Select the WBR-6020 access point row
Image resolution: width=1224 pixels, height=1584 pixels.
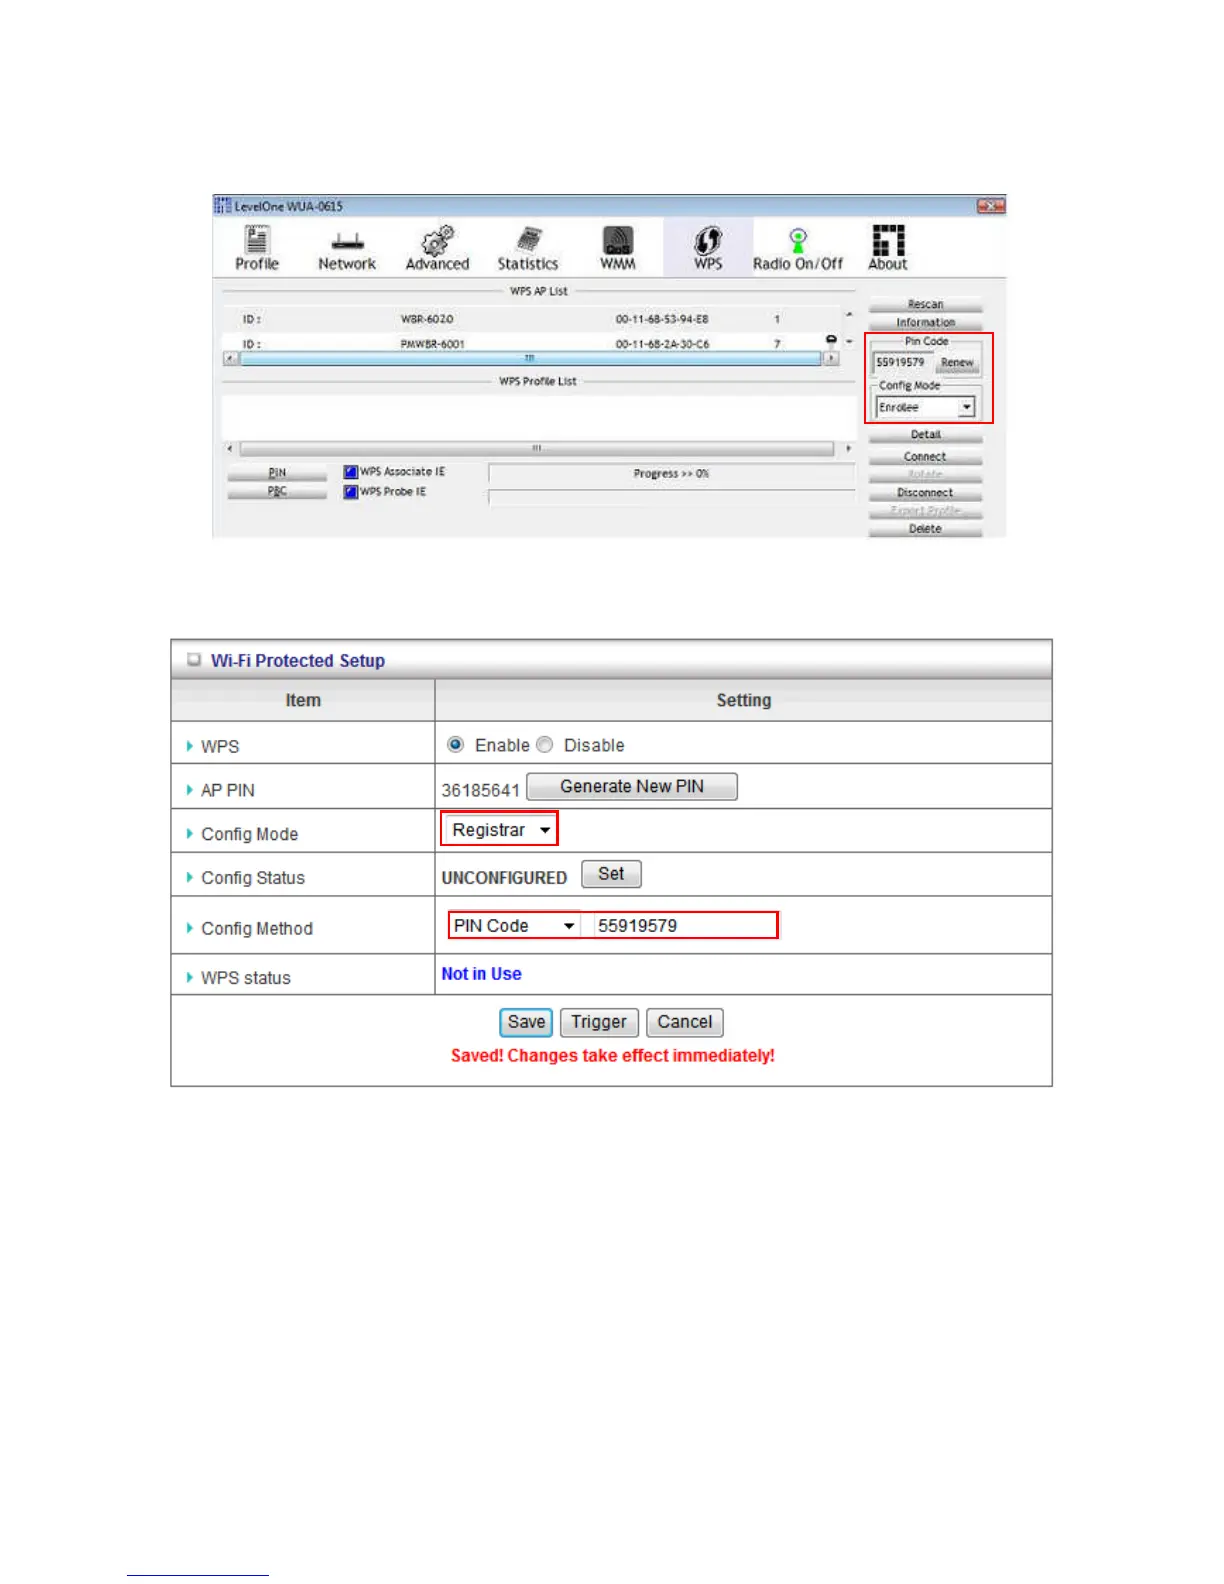530,319
